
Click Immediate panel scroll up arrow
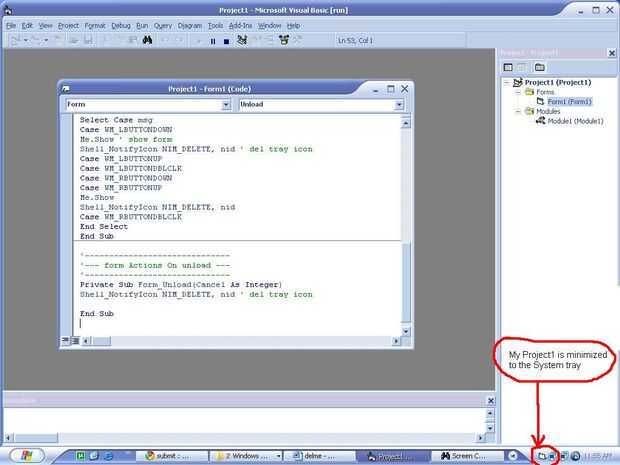(490, 414)
